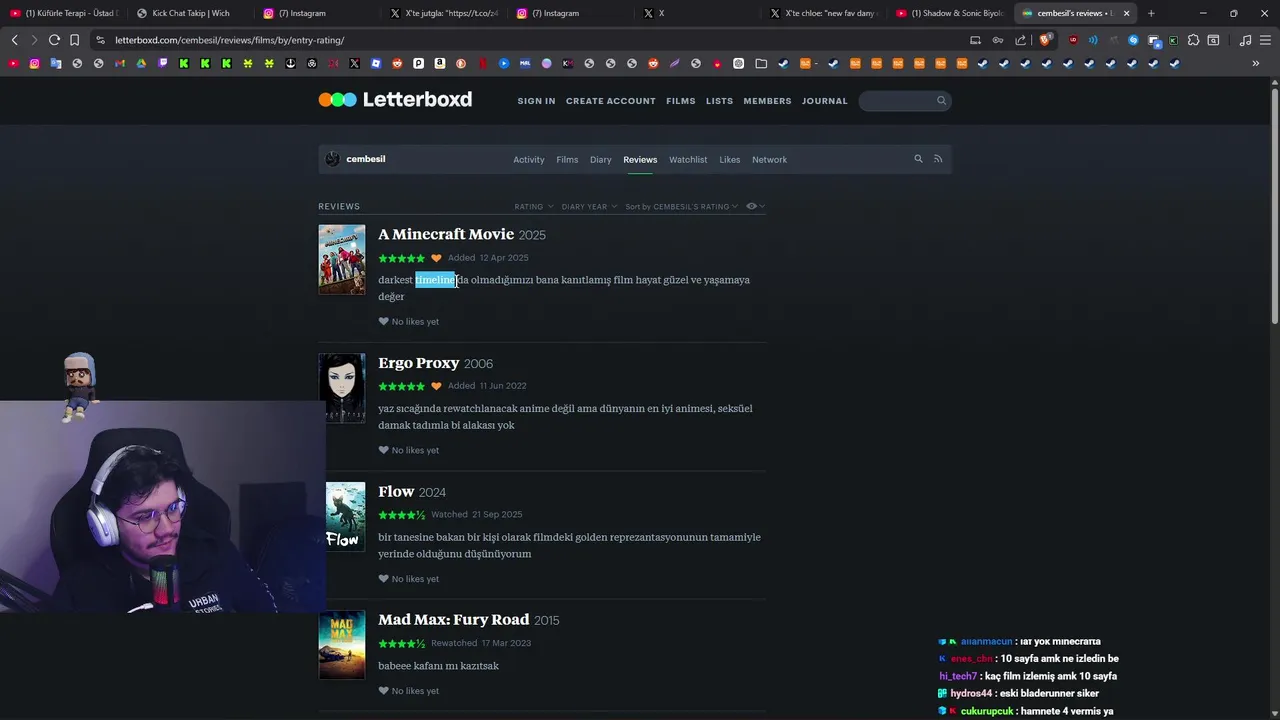Open the Flow title link

pyautogui.click(x=396, y=492)
